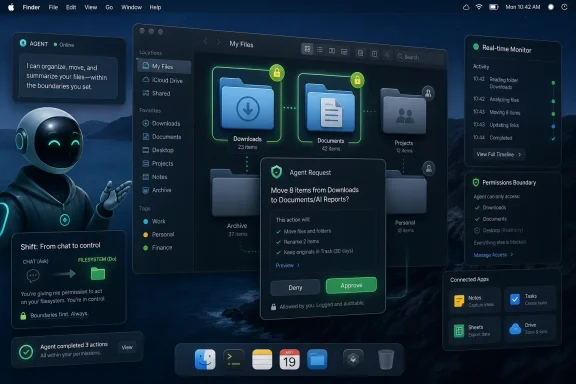Launch Terminal from the Dock
This screenshot has width=576, height=384.
coord(234,359)
